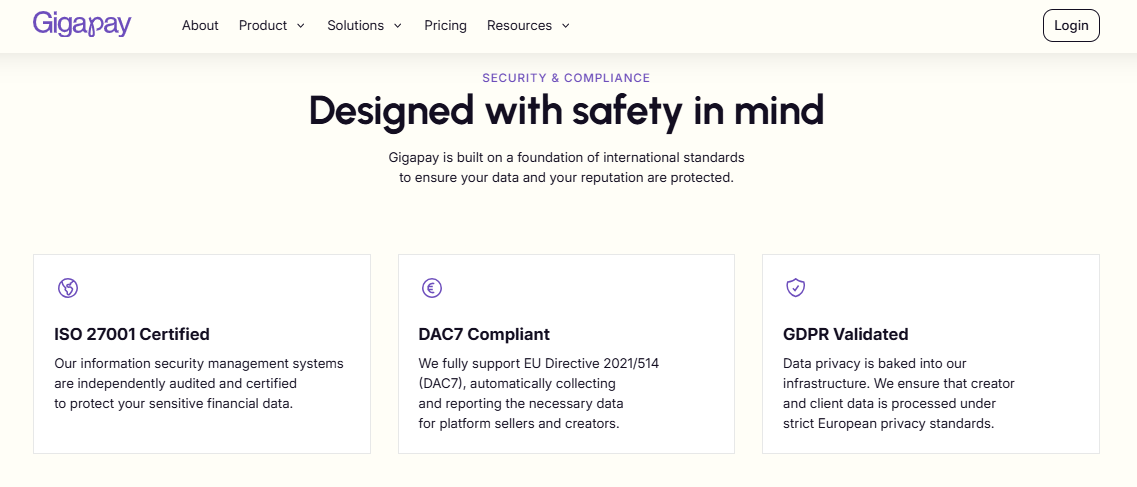Open the Resources menu
Viewport: 1137px width, 487px height.
click(x=528, y=25)
